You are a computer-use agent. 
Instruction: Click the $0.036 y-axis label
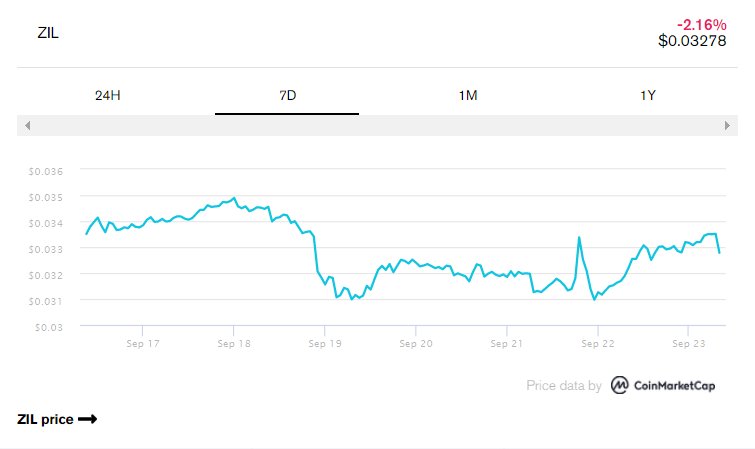46,171
